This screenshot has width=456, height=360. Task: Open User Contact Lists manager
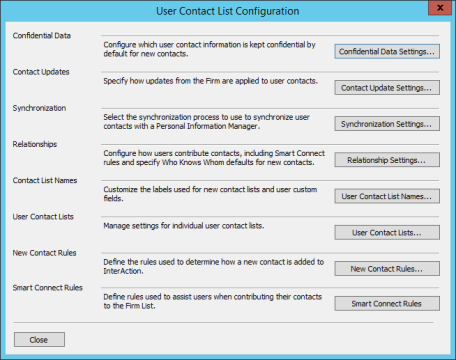coord(387,233)
